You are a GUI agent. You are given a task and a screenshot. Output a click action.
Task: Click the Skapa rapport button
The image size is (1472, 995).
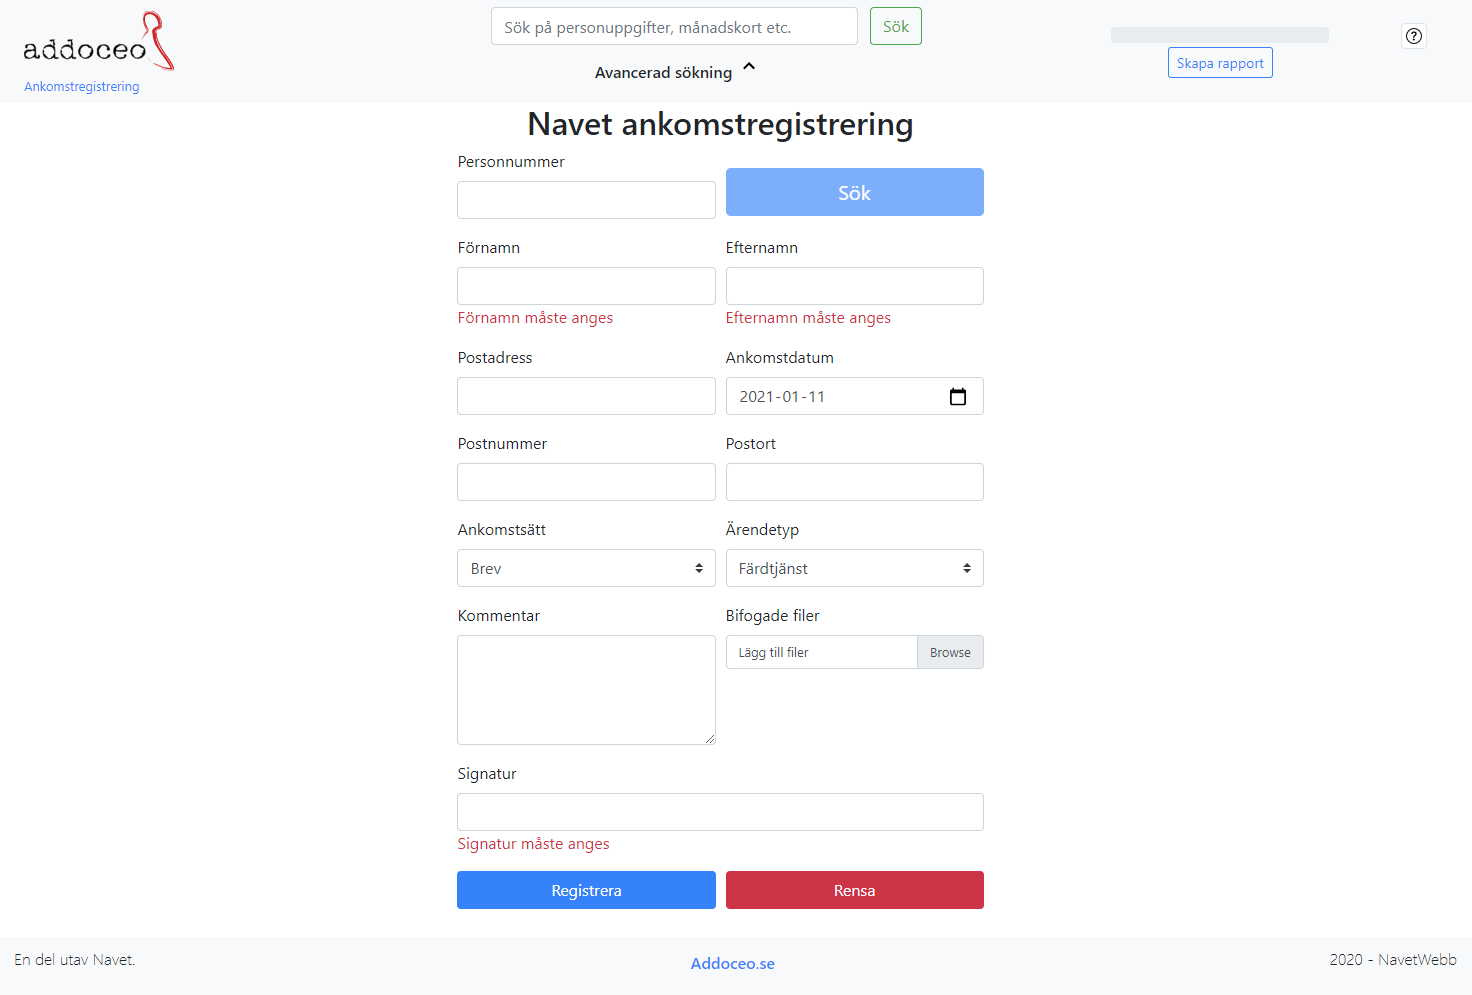[x=1220, y=63]
